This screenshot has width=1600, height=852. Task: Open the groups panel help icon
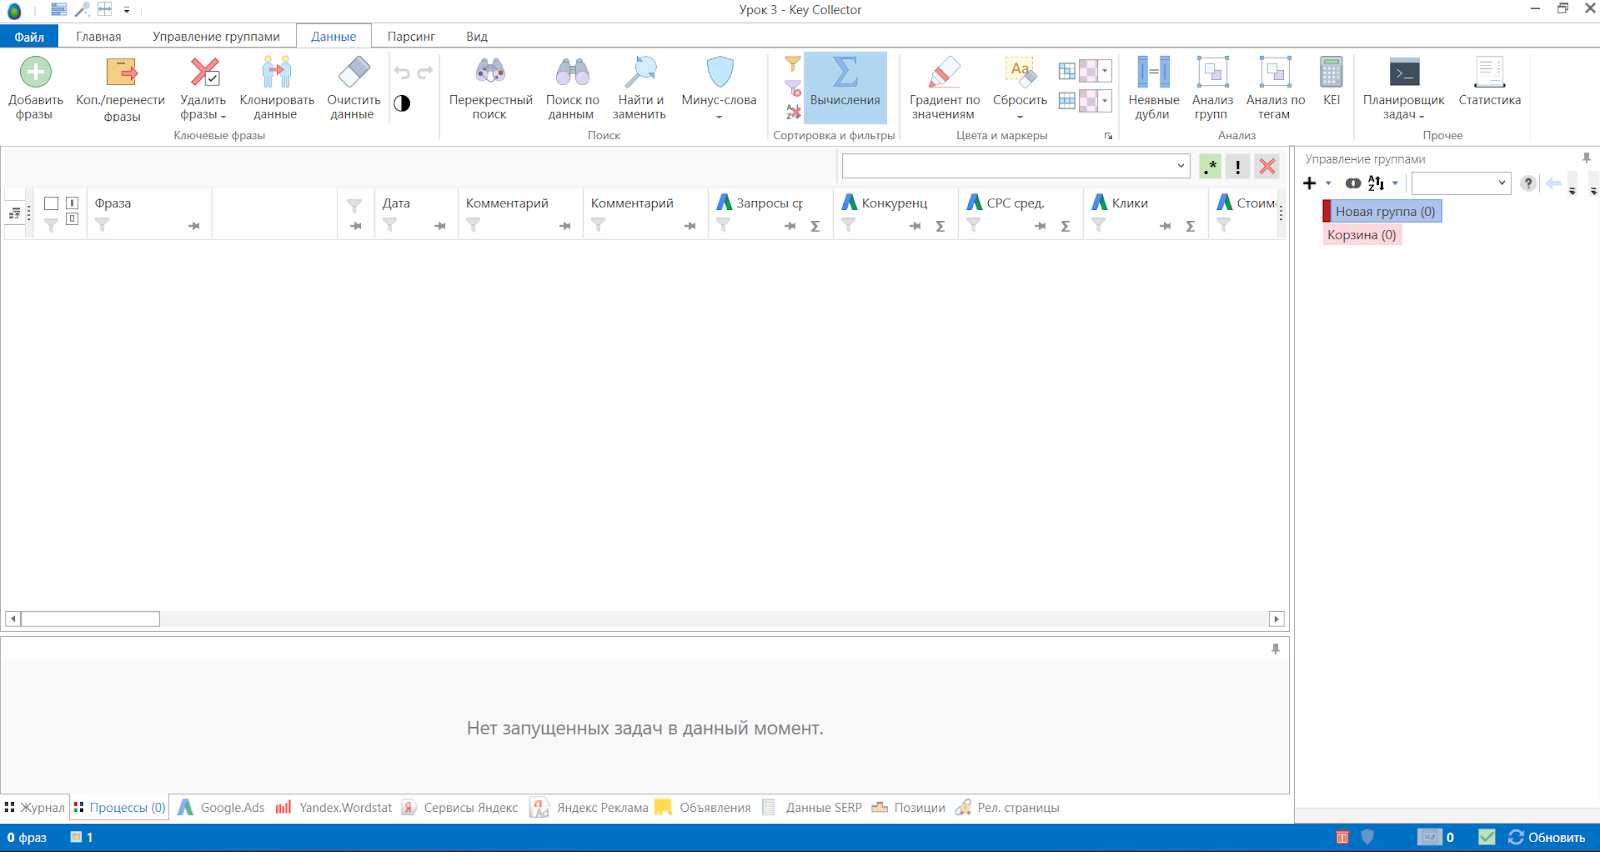coord(1528,183)
